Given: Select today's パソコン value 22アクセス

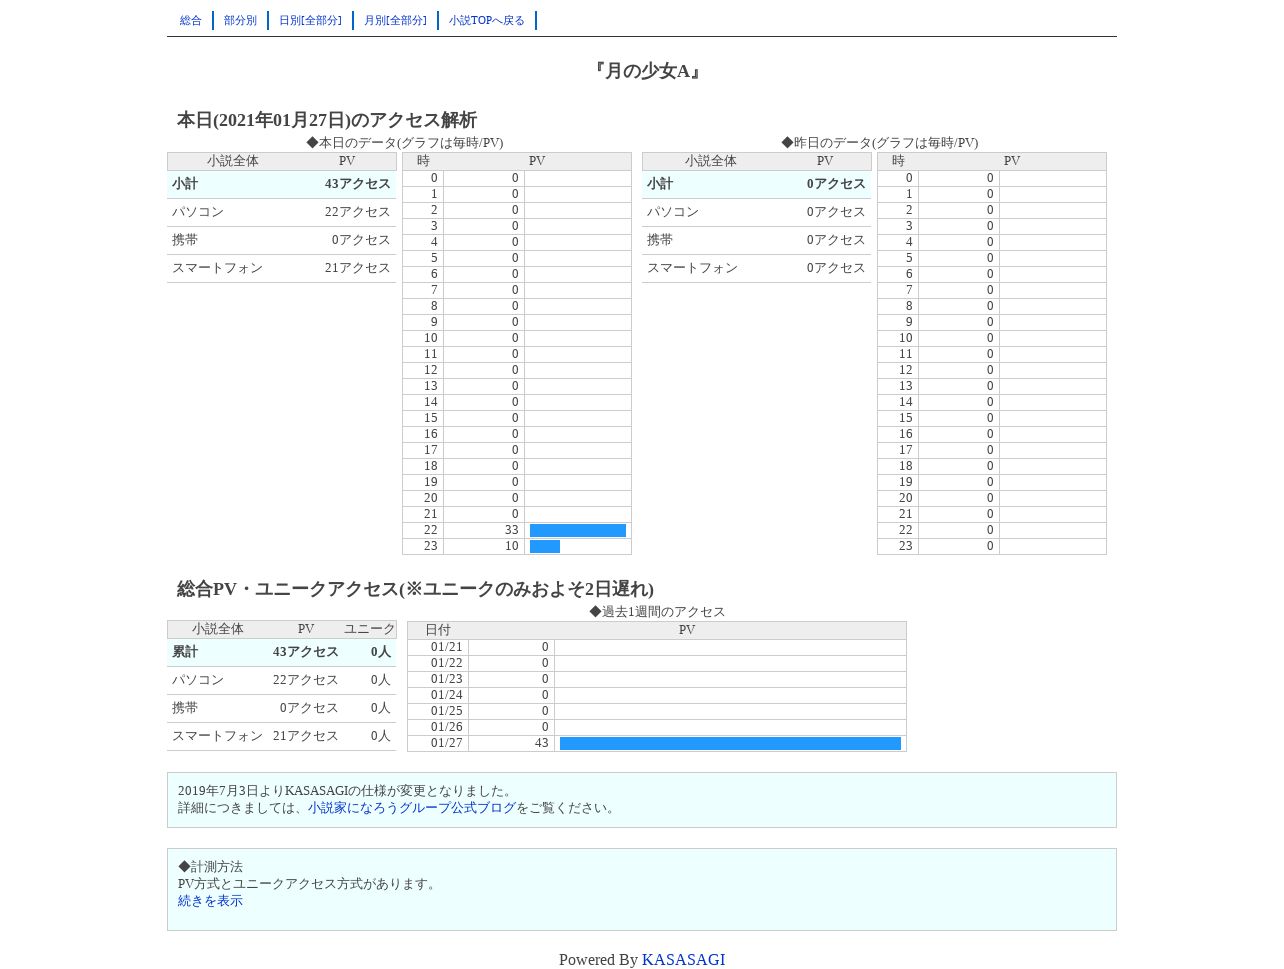Looking at the screenshot, I should pos(358,212).
